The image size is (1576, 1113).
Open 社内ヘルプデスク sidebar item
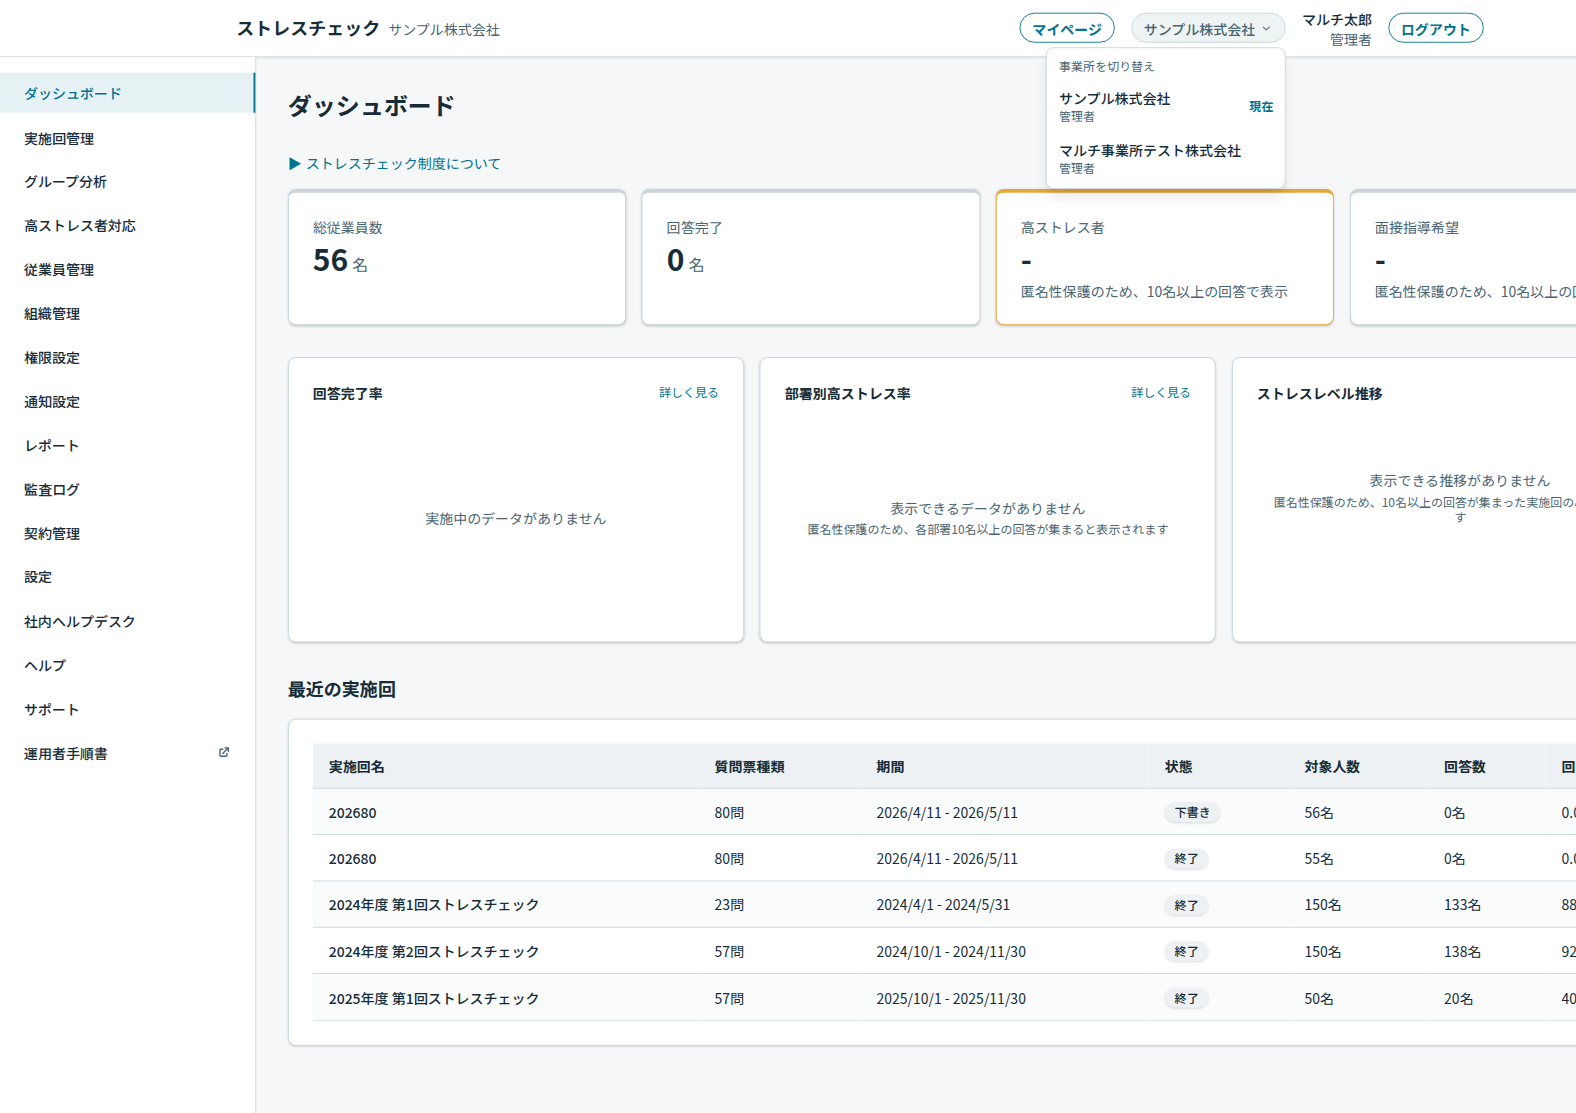click(x=127, y=622)
